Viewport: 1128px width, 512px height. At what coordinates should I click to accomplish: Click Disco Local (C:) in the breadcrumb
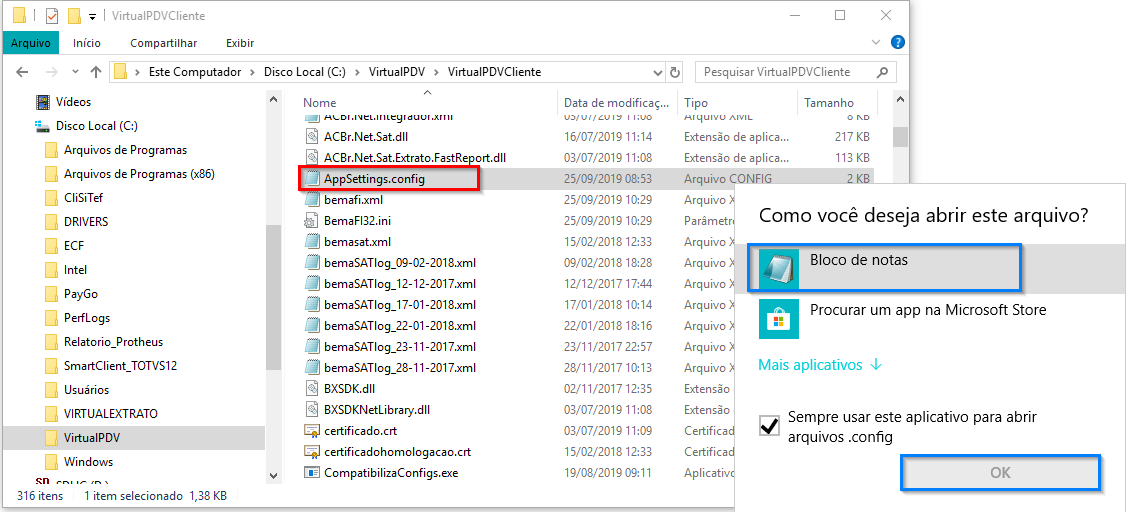click(305, 72)
